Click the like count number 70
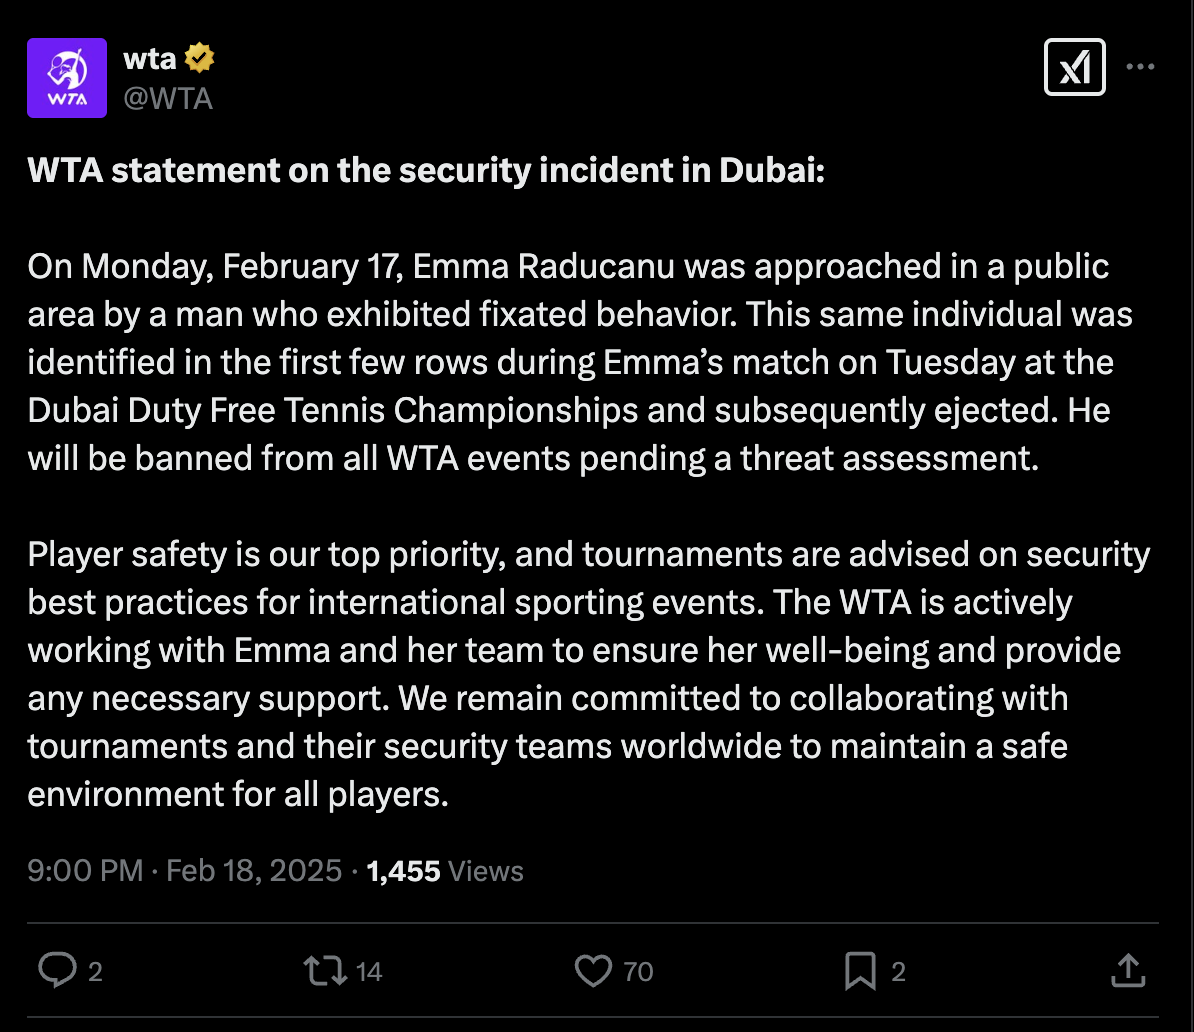Screen dimensions: 1194x1032 [x=638, y=971]
